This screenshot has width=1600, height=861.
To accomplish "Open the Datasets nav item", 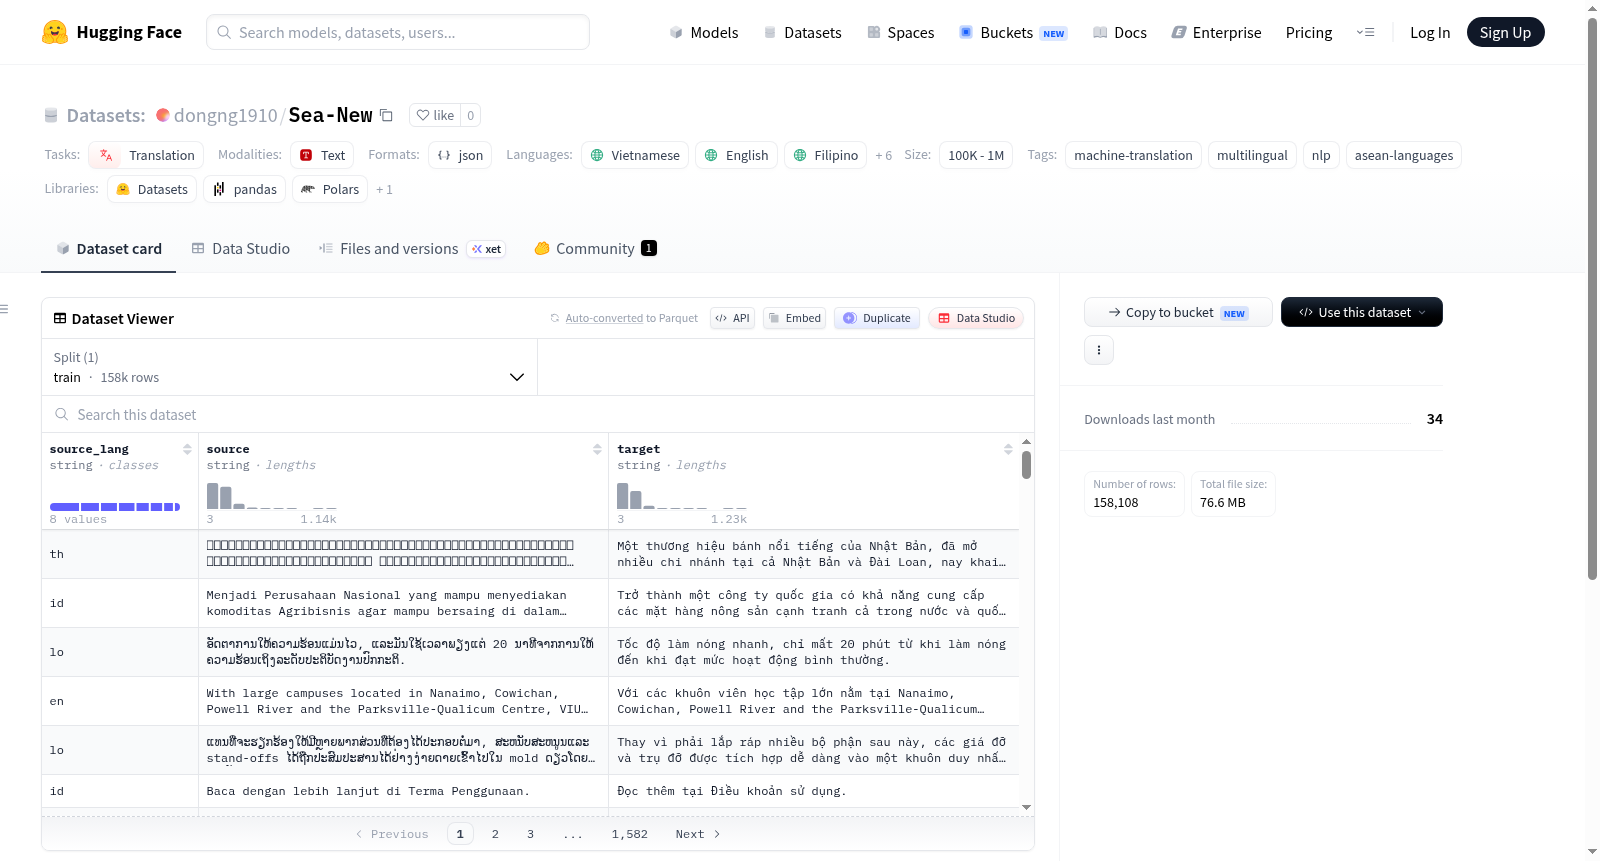I will [x=802, y=33].
